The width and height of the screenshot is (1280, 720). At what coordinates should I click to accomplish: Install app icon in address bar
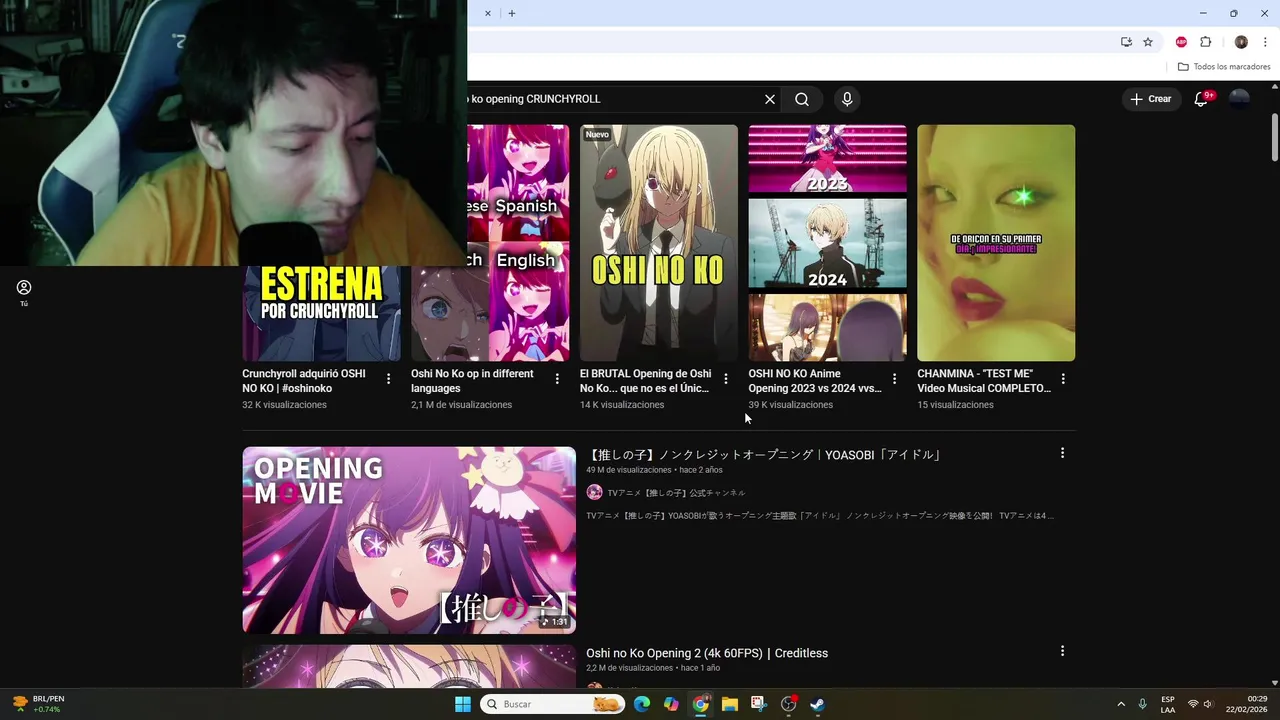tap(1126, 42)
